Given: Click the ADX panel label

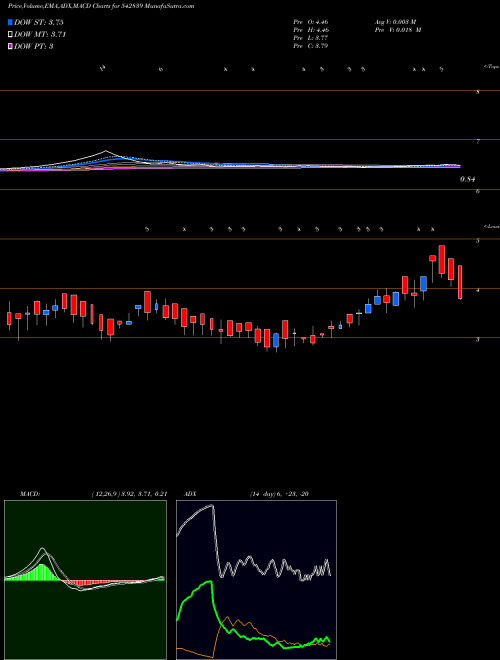Looking at the screenshot, I should (191, 494).
